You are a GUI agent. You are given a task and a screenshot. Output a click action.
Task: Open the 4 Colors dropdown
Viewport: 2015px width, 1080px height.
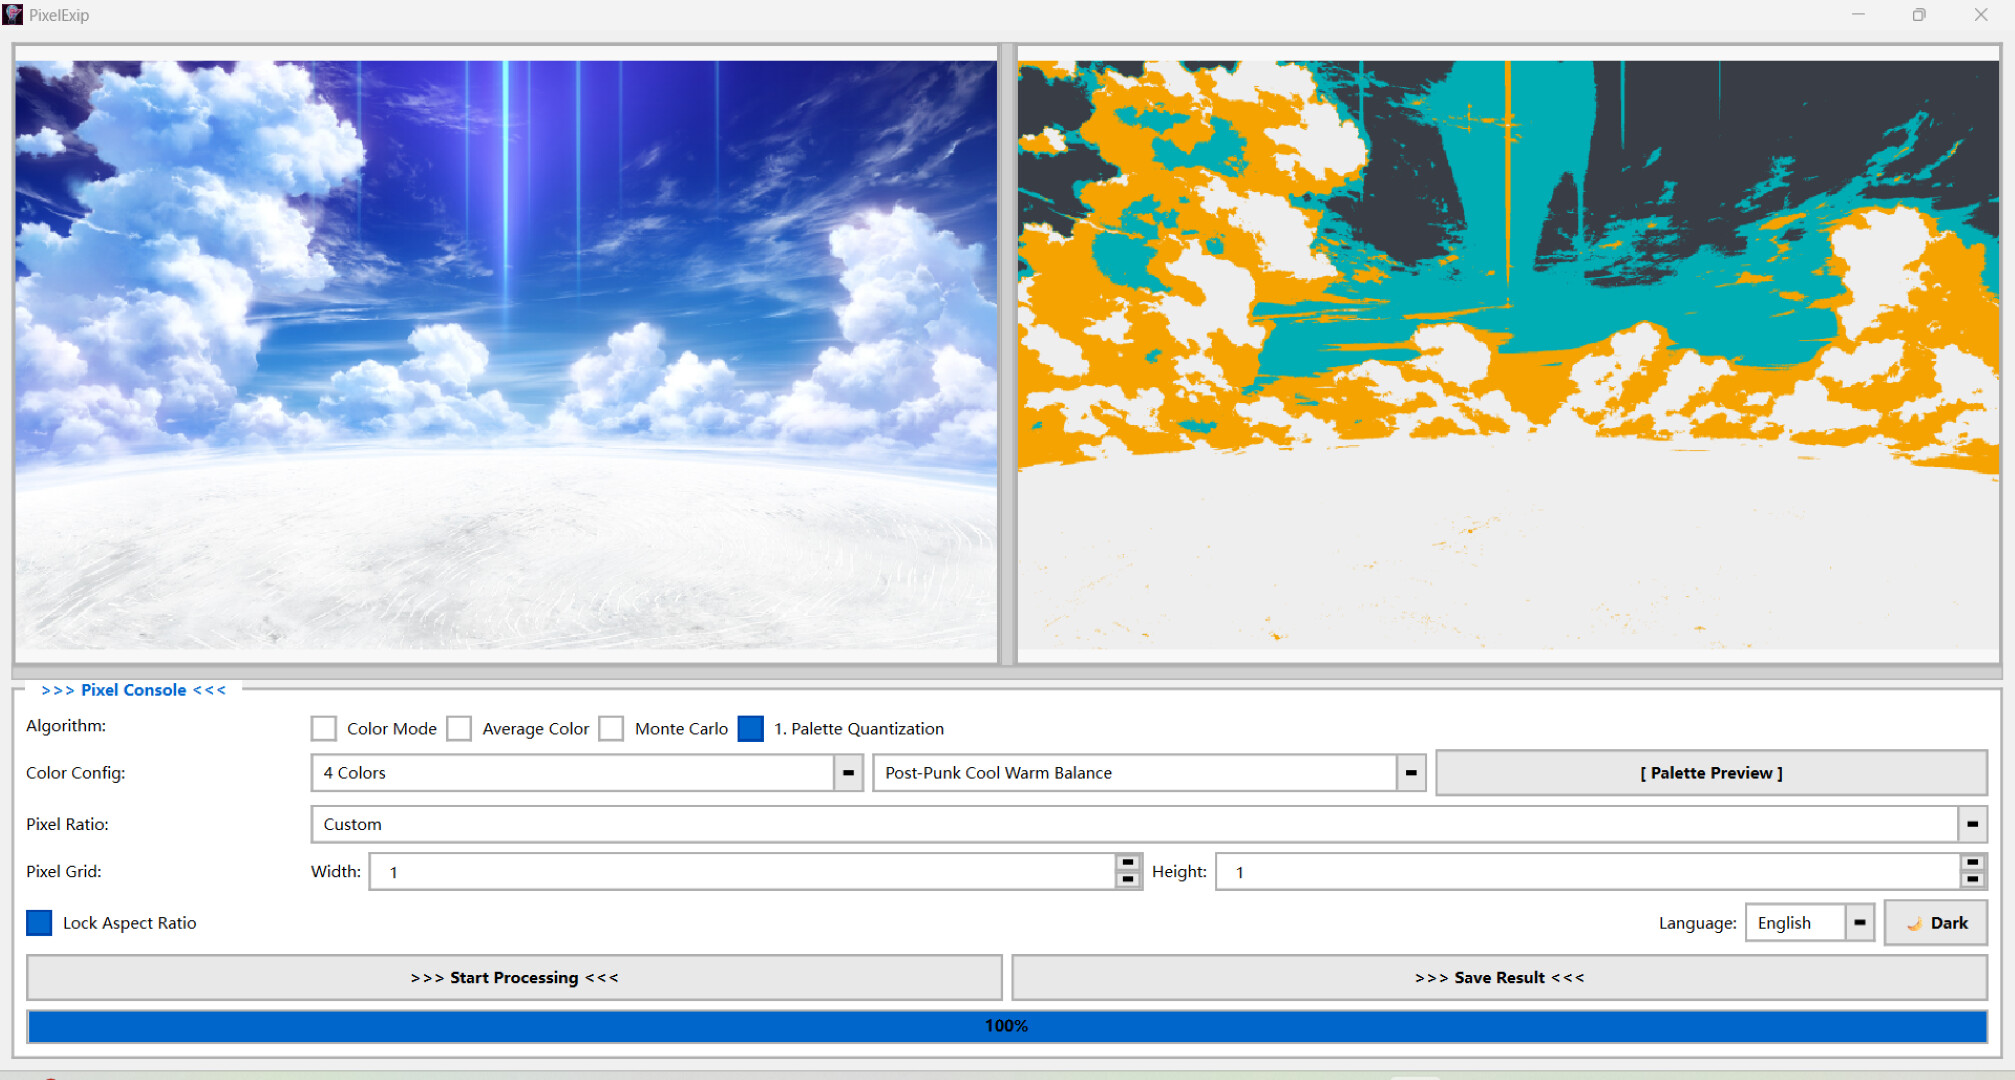(x=849, y=773)
